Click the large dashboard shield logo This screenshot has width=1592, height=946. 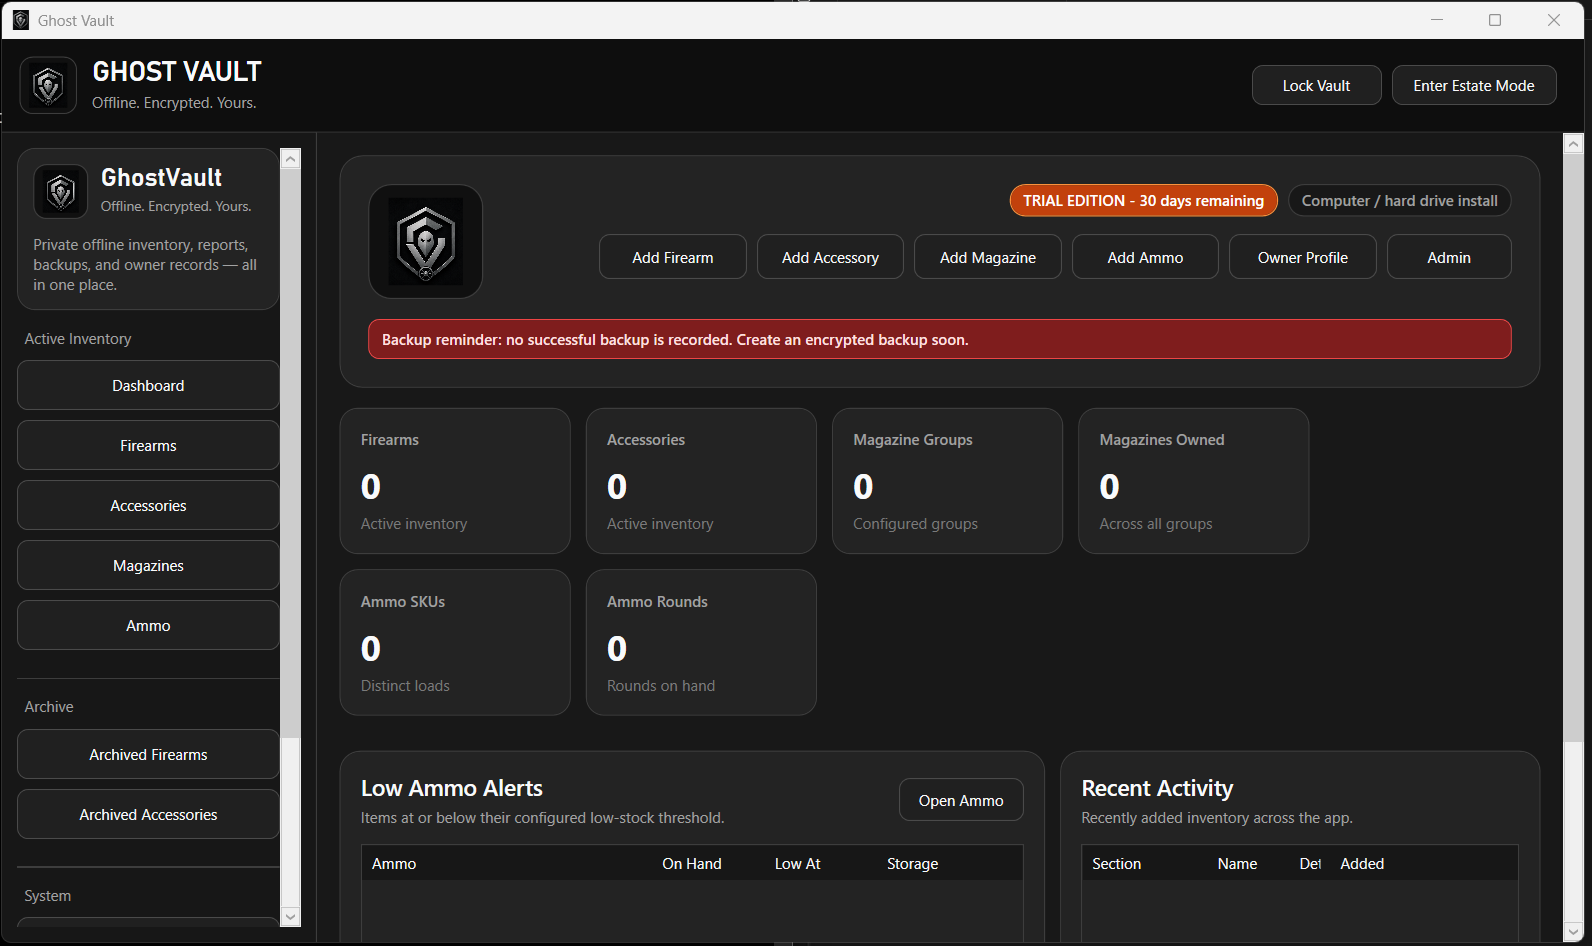pyautogui.click(x=426, y=241)
